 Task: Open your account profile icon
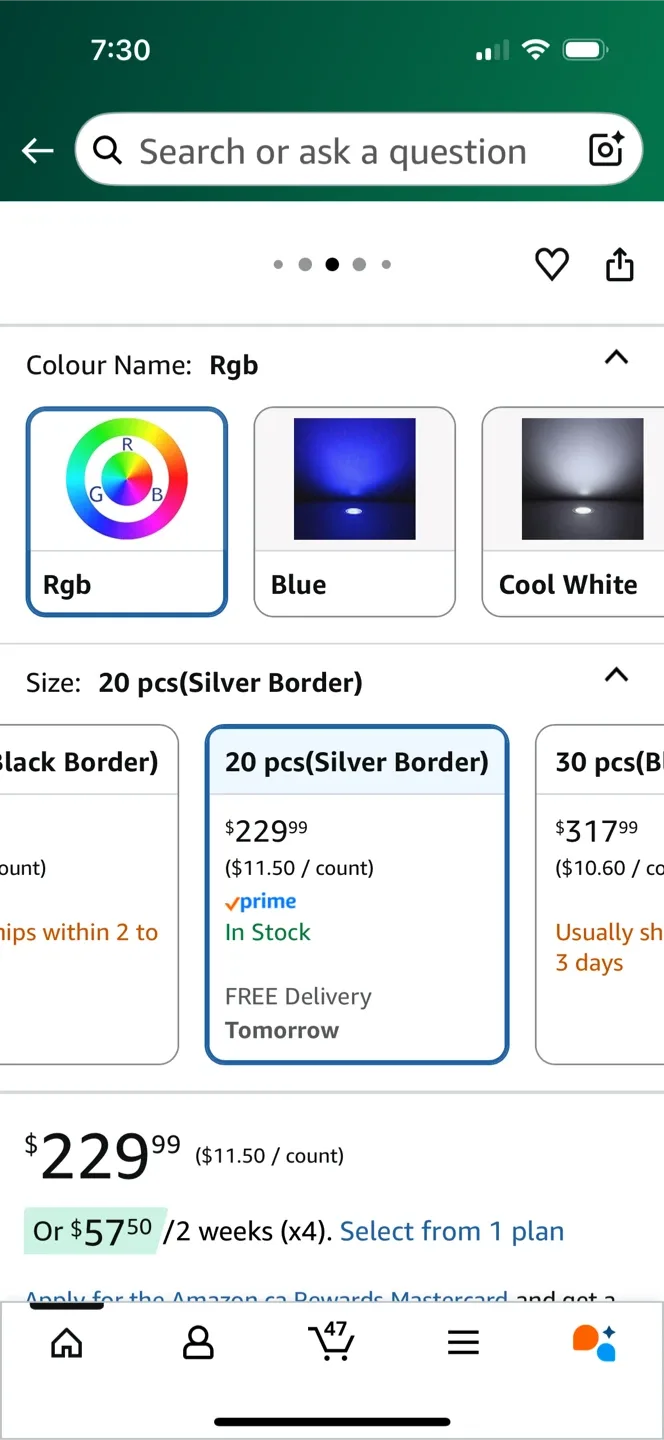[198, 1343]
